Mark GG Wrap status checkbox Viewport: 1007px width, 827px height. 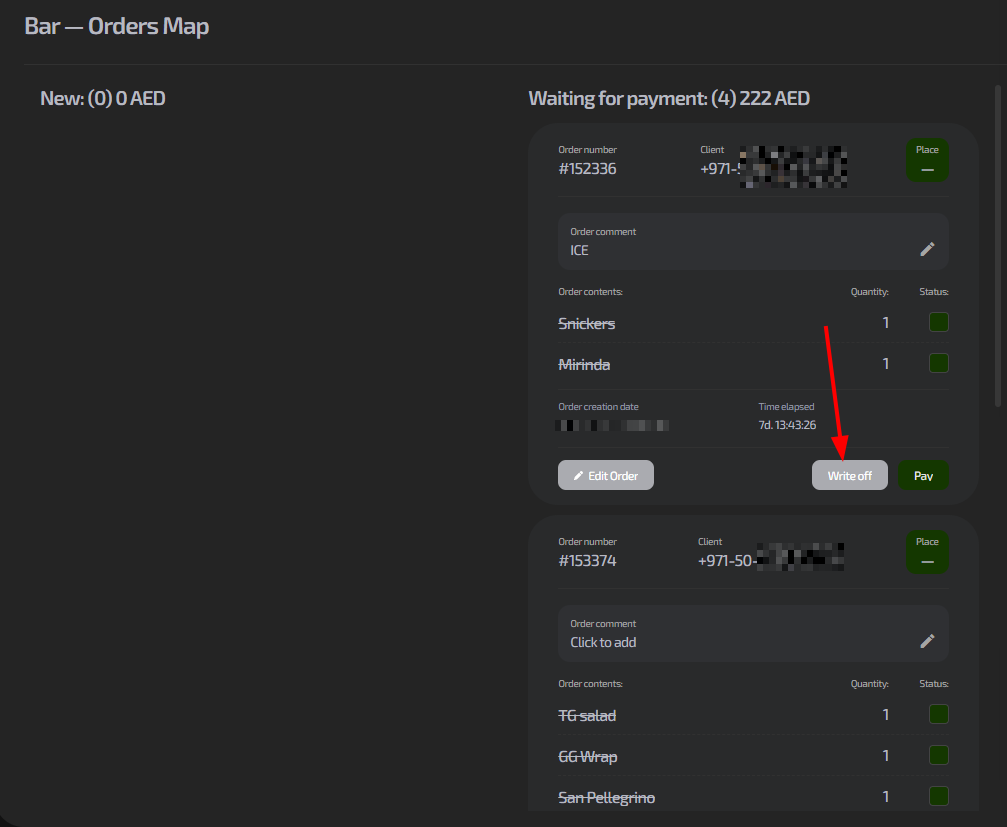[x=938, y=755]
